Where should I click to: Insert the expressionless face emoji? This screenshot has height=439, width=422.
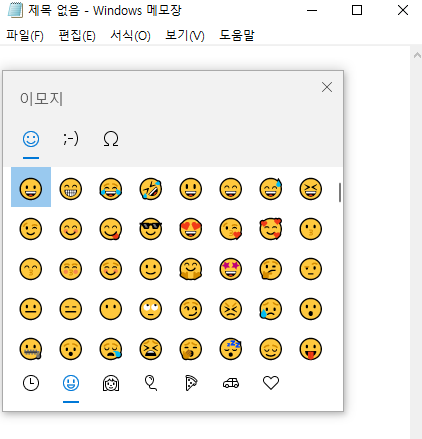pyautogui.click(x=71, y=309)
